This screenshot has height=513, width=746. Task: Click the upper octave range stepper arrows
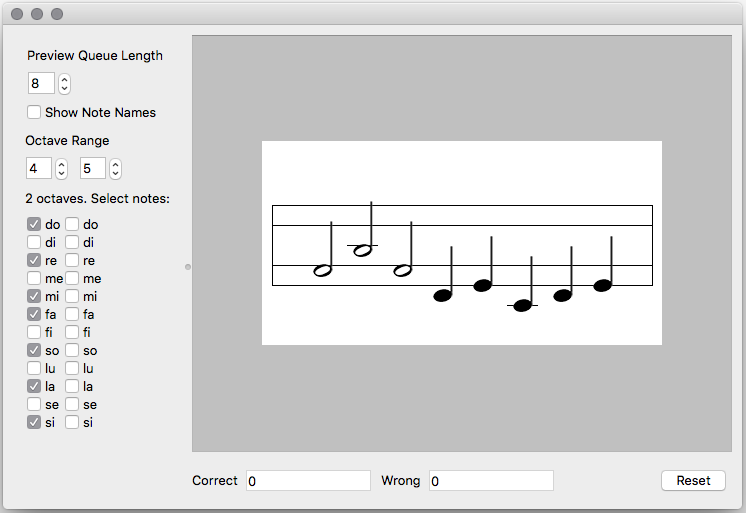[115, 168]
